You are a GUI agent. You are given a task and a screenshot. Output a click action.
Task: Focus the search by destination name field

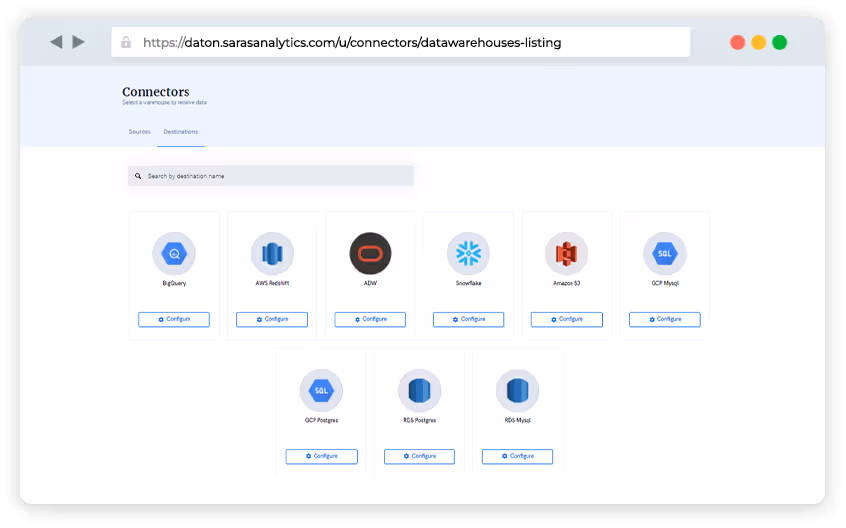tap(271, 176)
